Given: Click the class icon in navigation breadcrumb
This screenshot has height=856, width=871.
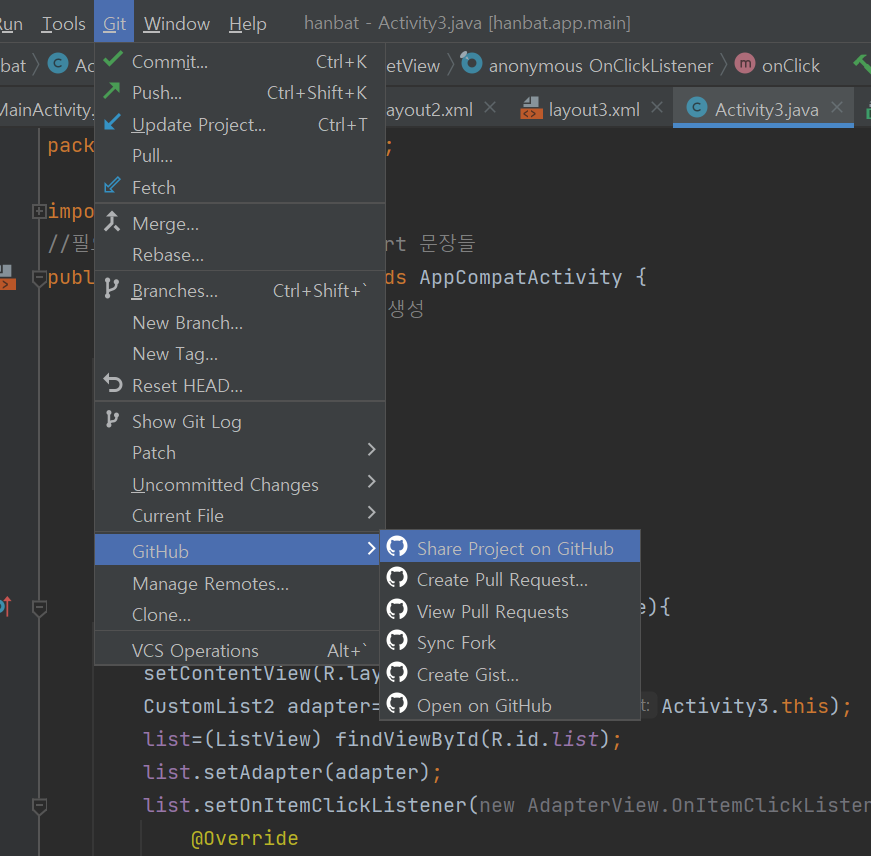Looking at the screenshot, I should [58, 63].
